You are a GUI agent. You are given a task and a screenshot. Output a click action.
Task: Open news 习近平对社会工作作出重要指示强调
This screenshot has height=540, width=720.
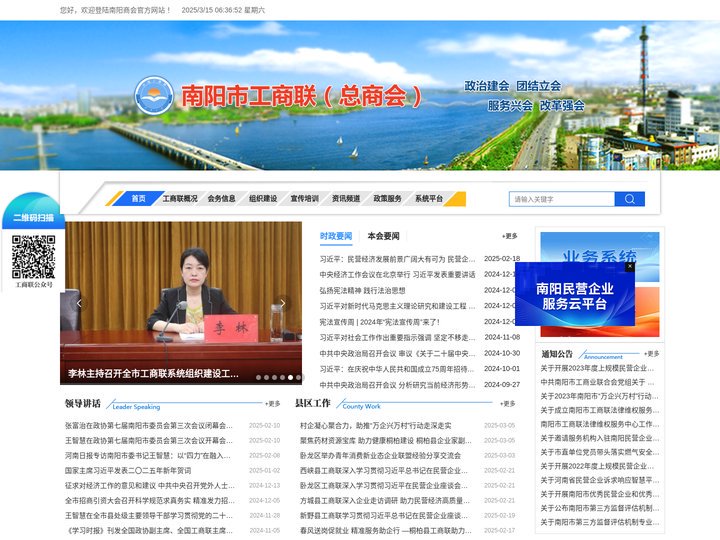[x=397, y=338]
